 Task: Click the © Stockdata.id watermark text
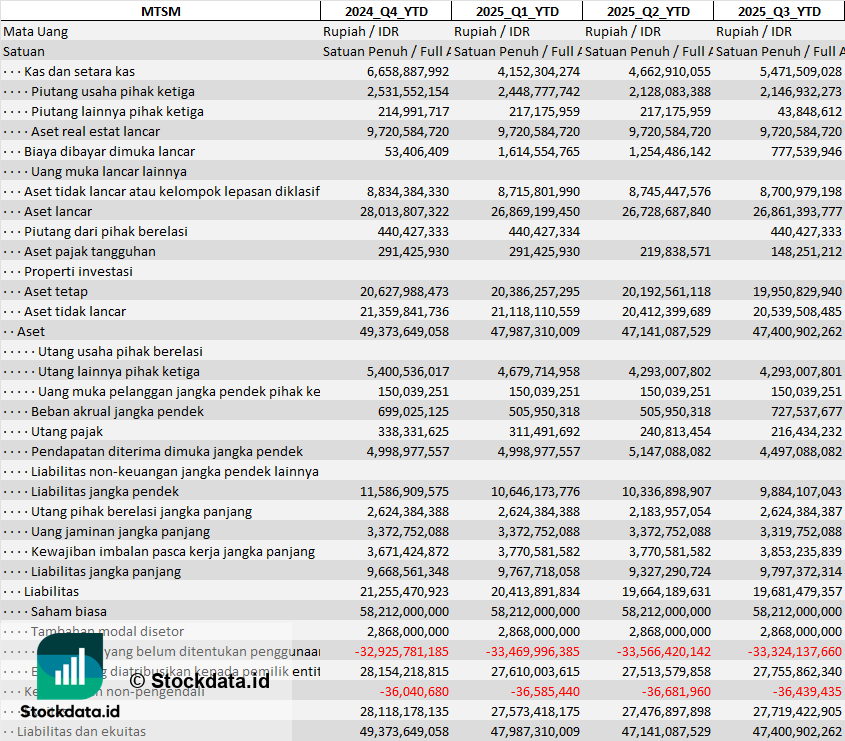pyautogui.click(x=198, y=681)
